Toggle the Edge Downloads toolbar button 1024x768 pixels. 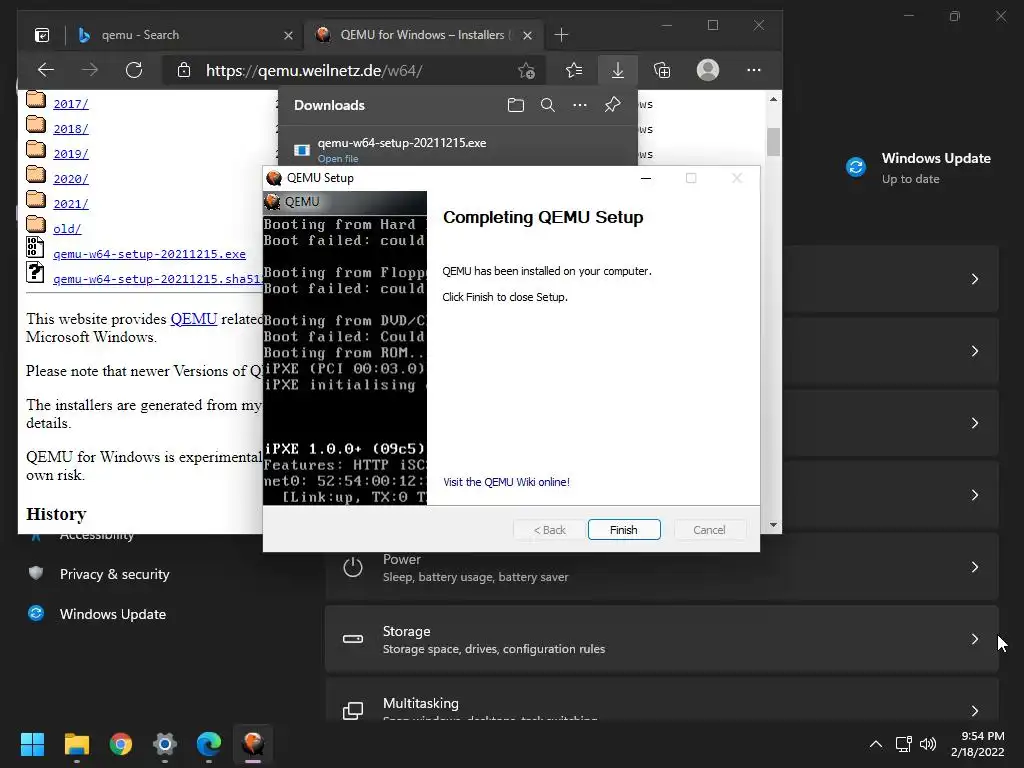(x=617, y=70)
